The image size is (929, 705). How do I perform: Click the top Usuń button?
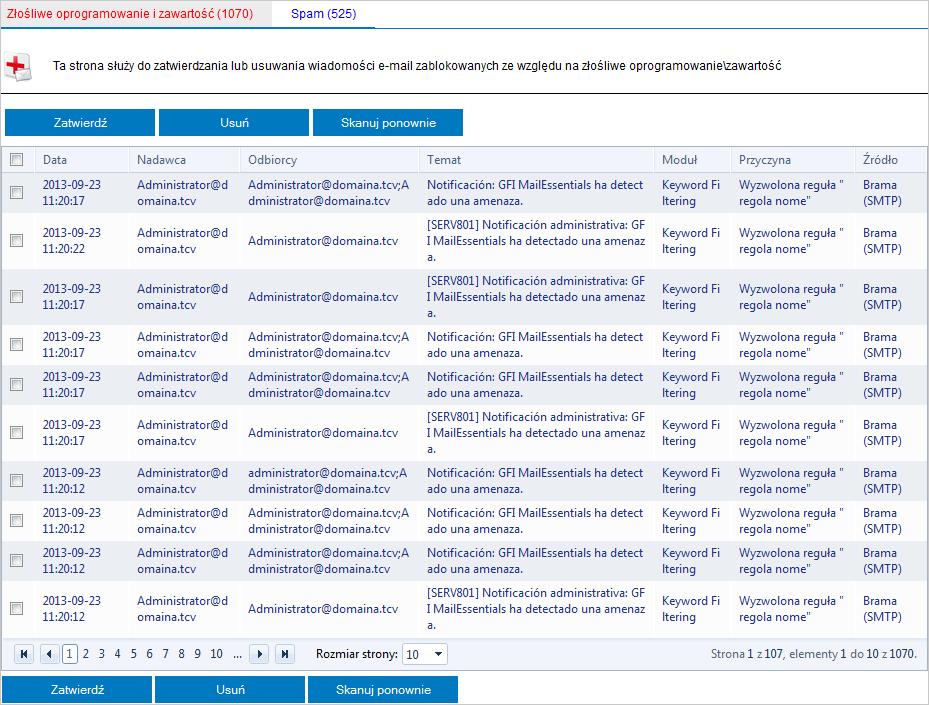234,123
